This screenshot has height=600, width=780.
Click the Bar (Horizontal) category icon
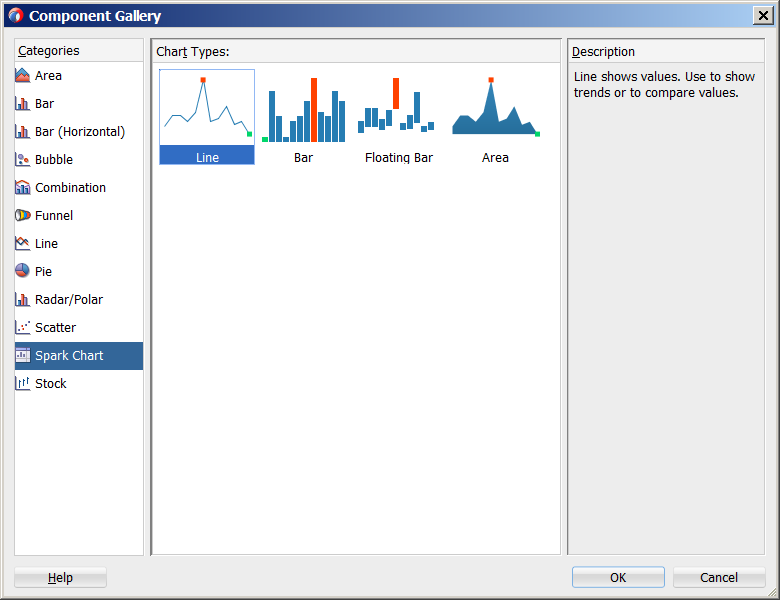click(22, 131)
